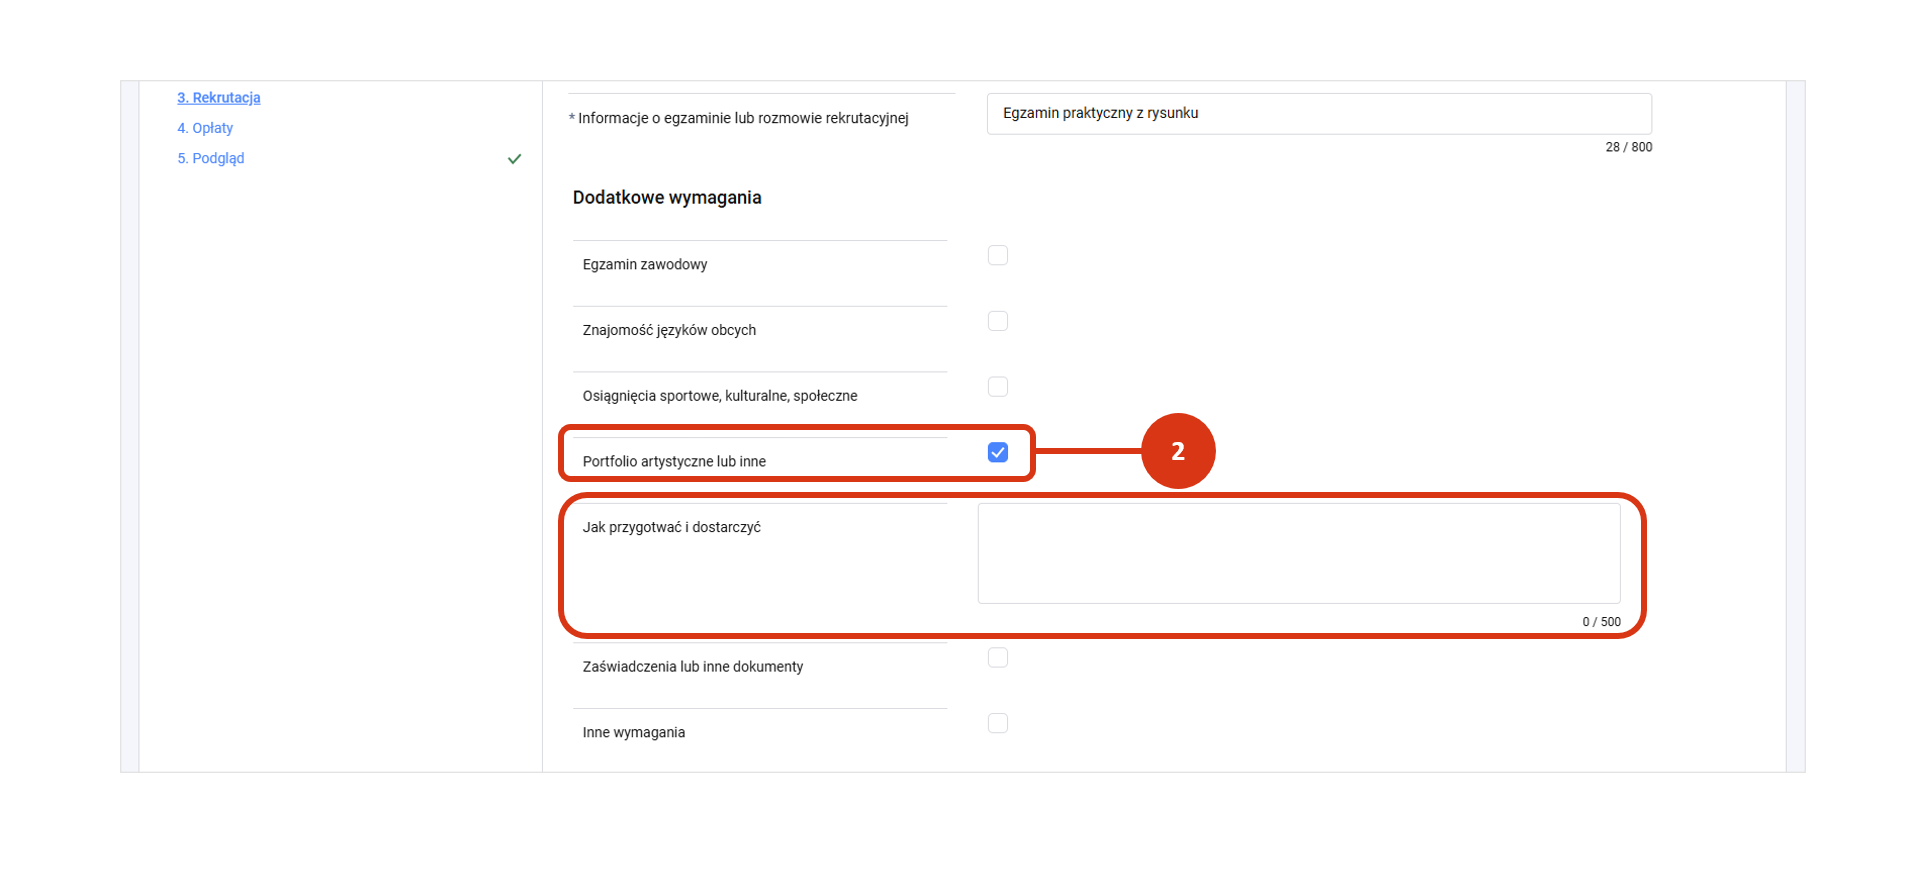This screenshot has width=1919, height=885.
Task: Click the Zaświadczenia lub inne dokumenty label
Action: point(693,667)
